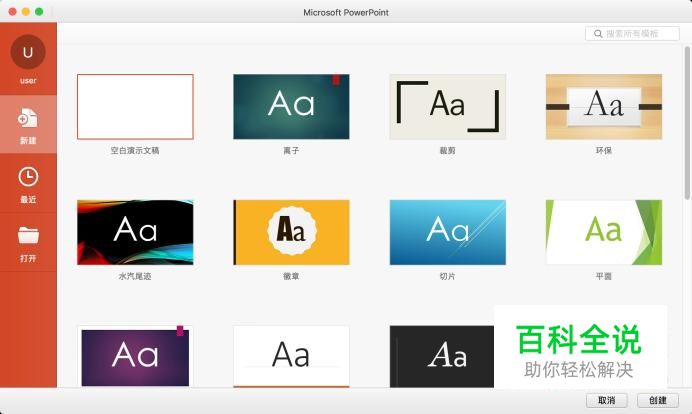Click the 切片 template label
The width and height of the screenshot is (692, 414).
[448, 276]
